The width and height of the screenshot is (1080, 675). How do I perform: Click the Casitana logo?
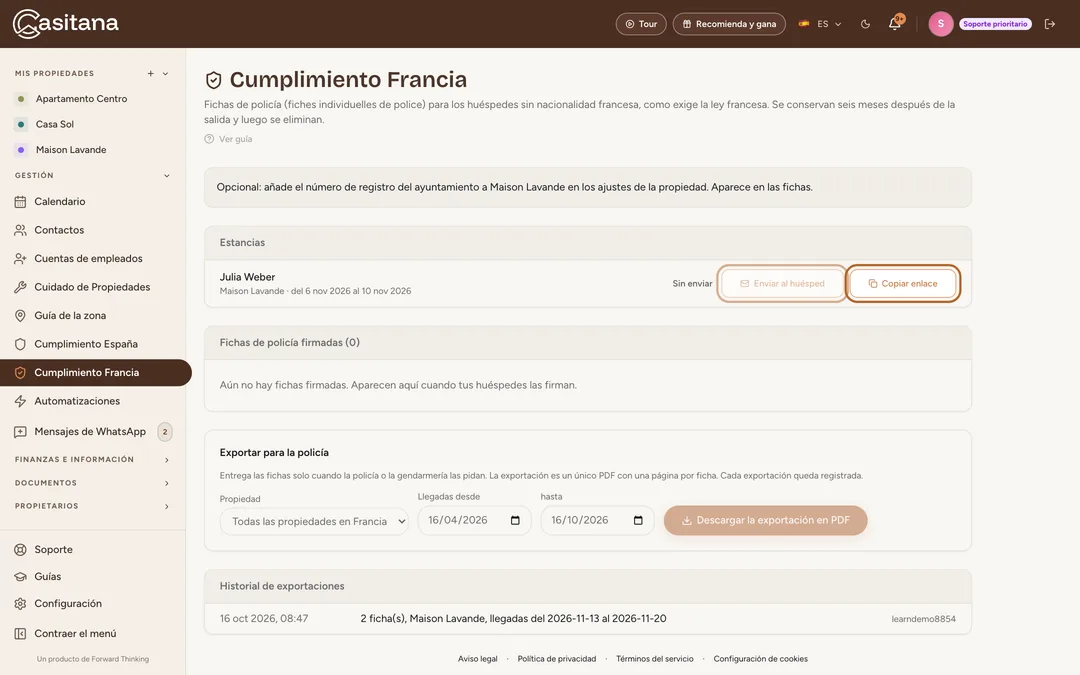(65, 23)
